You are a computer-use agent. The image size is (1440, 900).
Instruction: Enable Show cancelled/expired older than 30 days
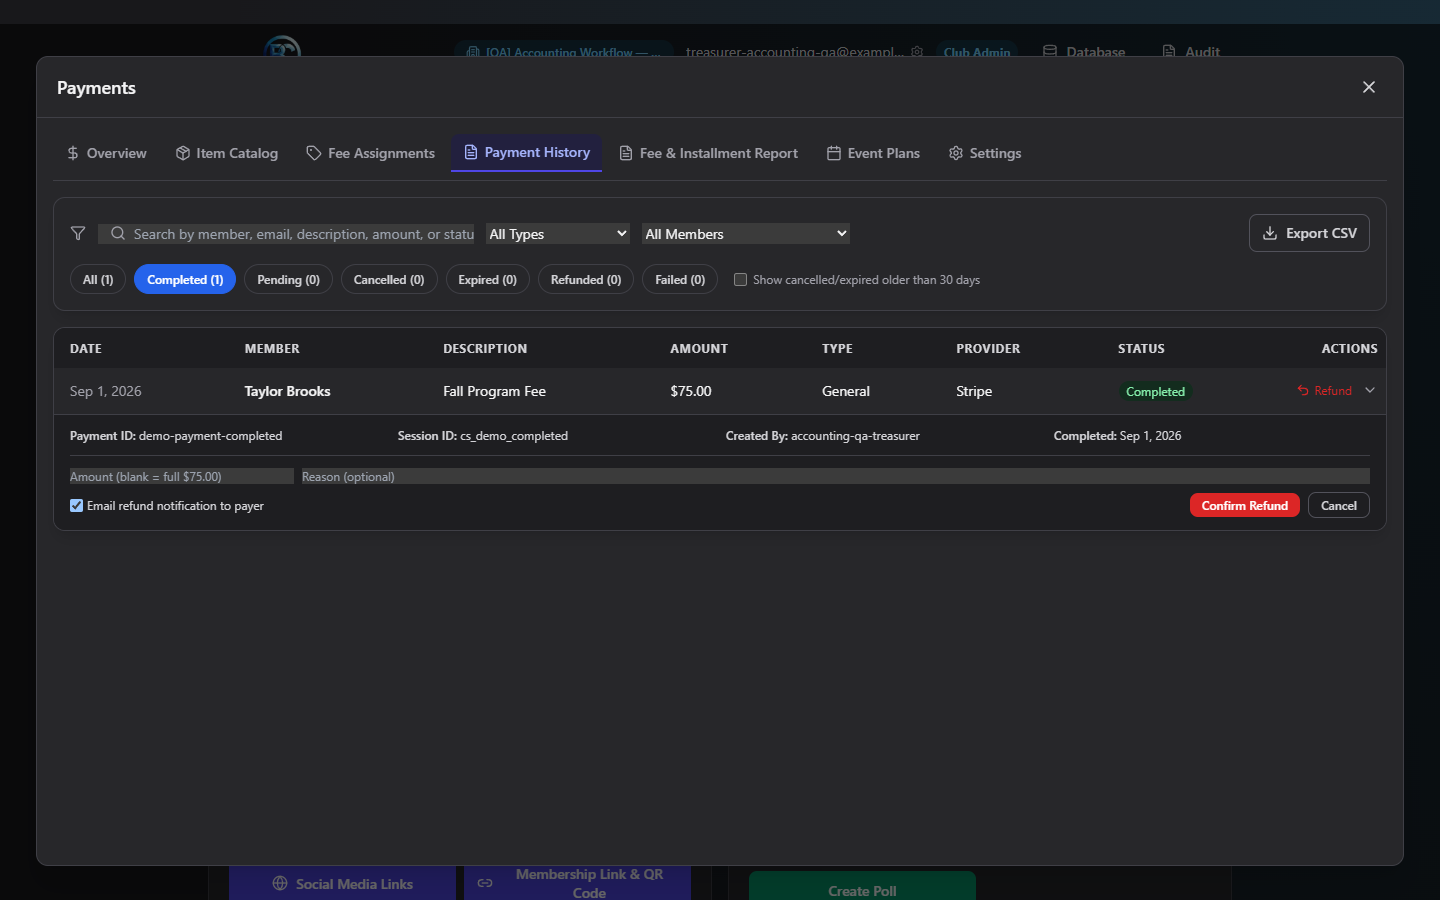[740, 280]
